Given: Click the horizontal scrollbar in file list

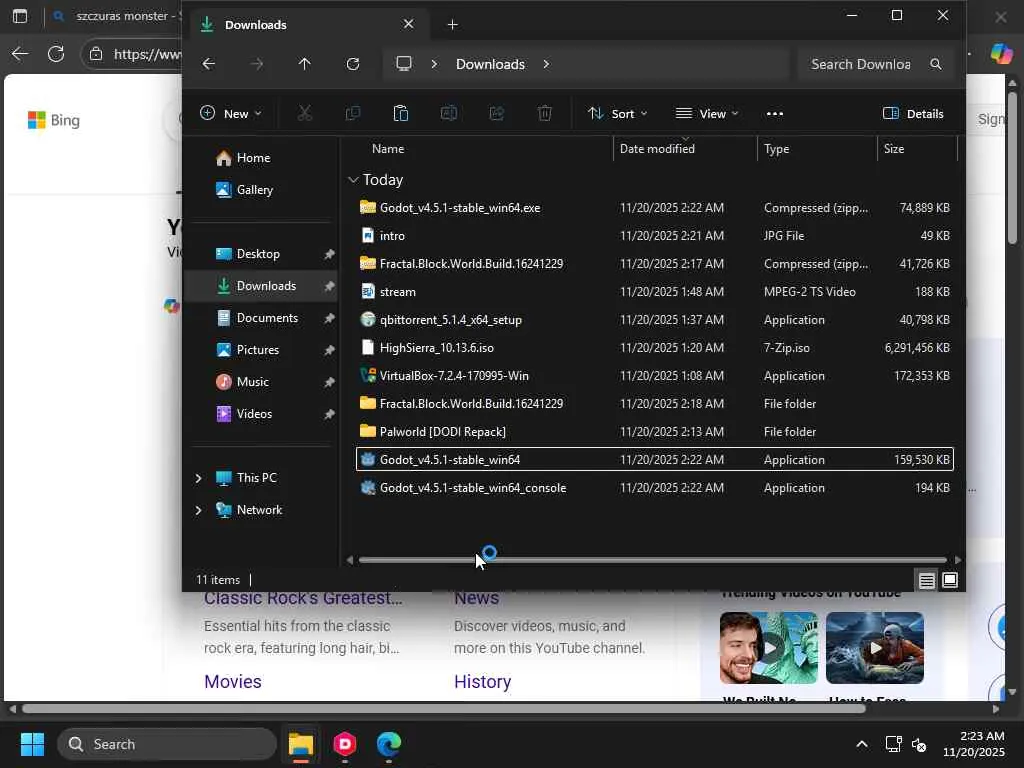Looking at the screenshot, I should pos(652,560).
